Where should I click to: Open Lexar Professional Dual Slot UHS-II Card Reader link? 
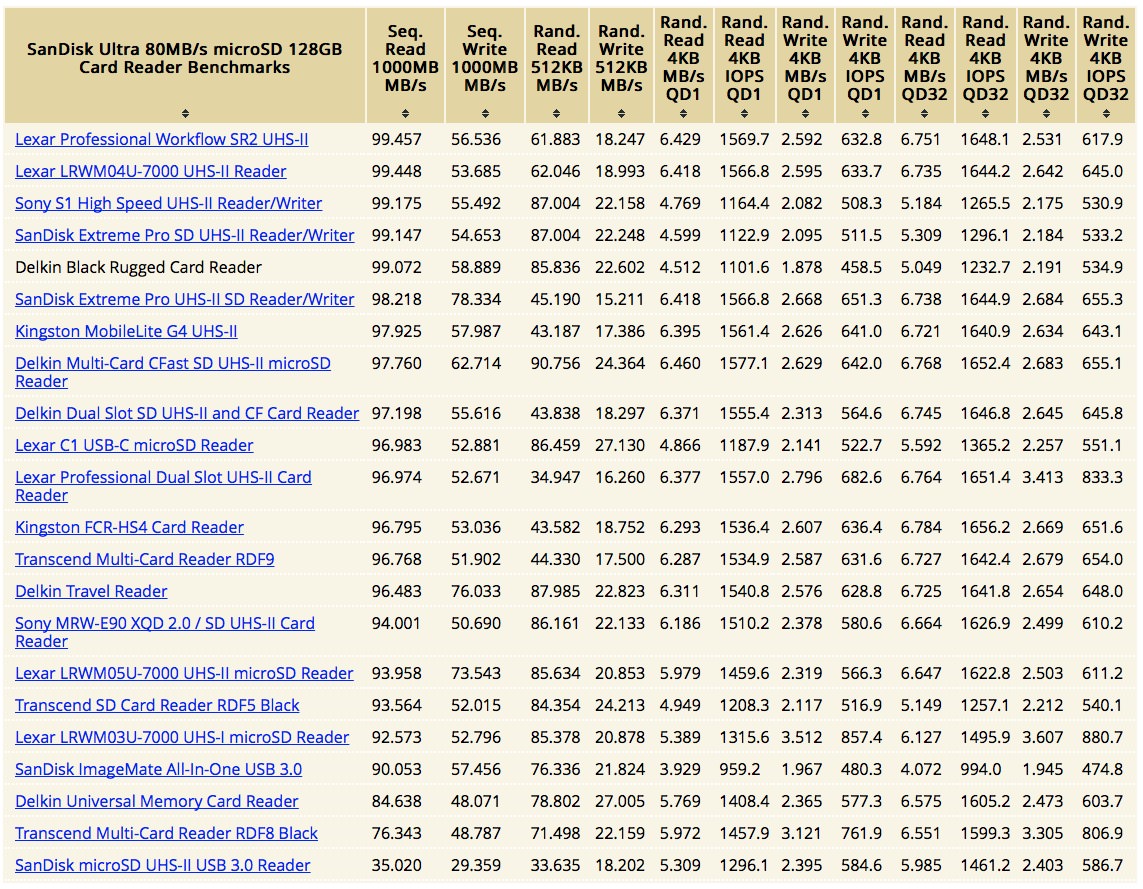(x=163, y=486)
